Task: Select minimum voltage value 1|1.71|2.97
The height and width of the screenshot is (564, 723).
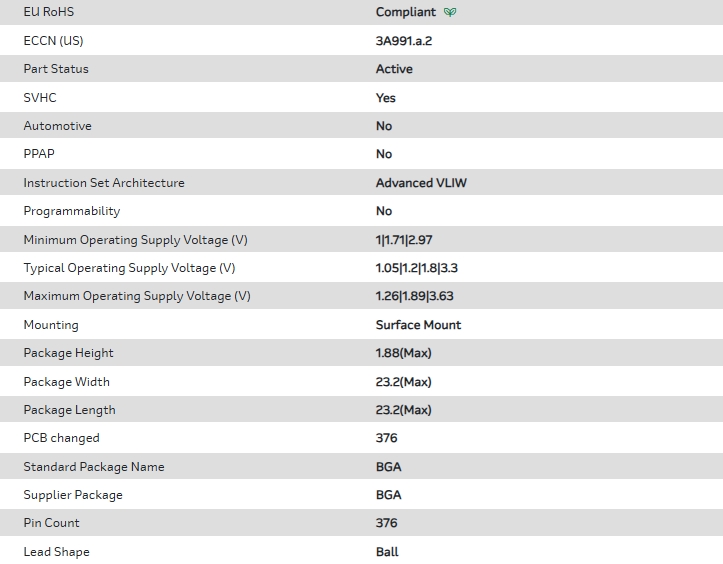Action: point(404,240)
